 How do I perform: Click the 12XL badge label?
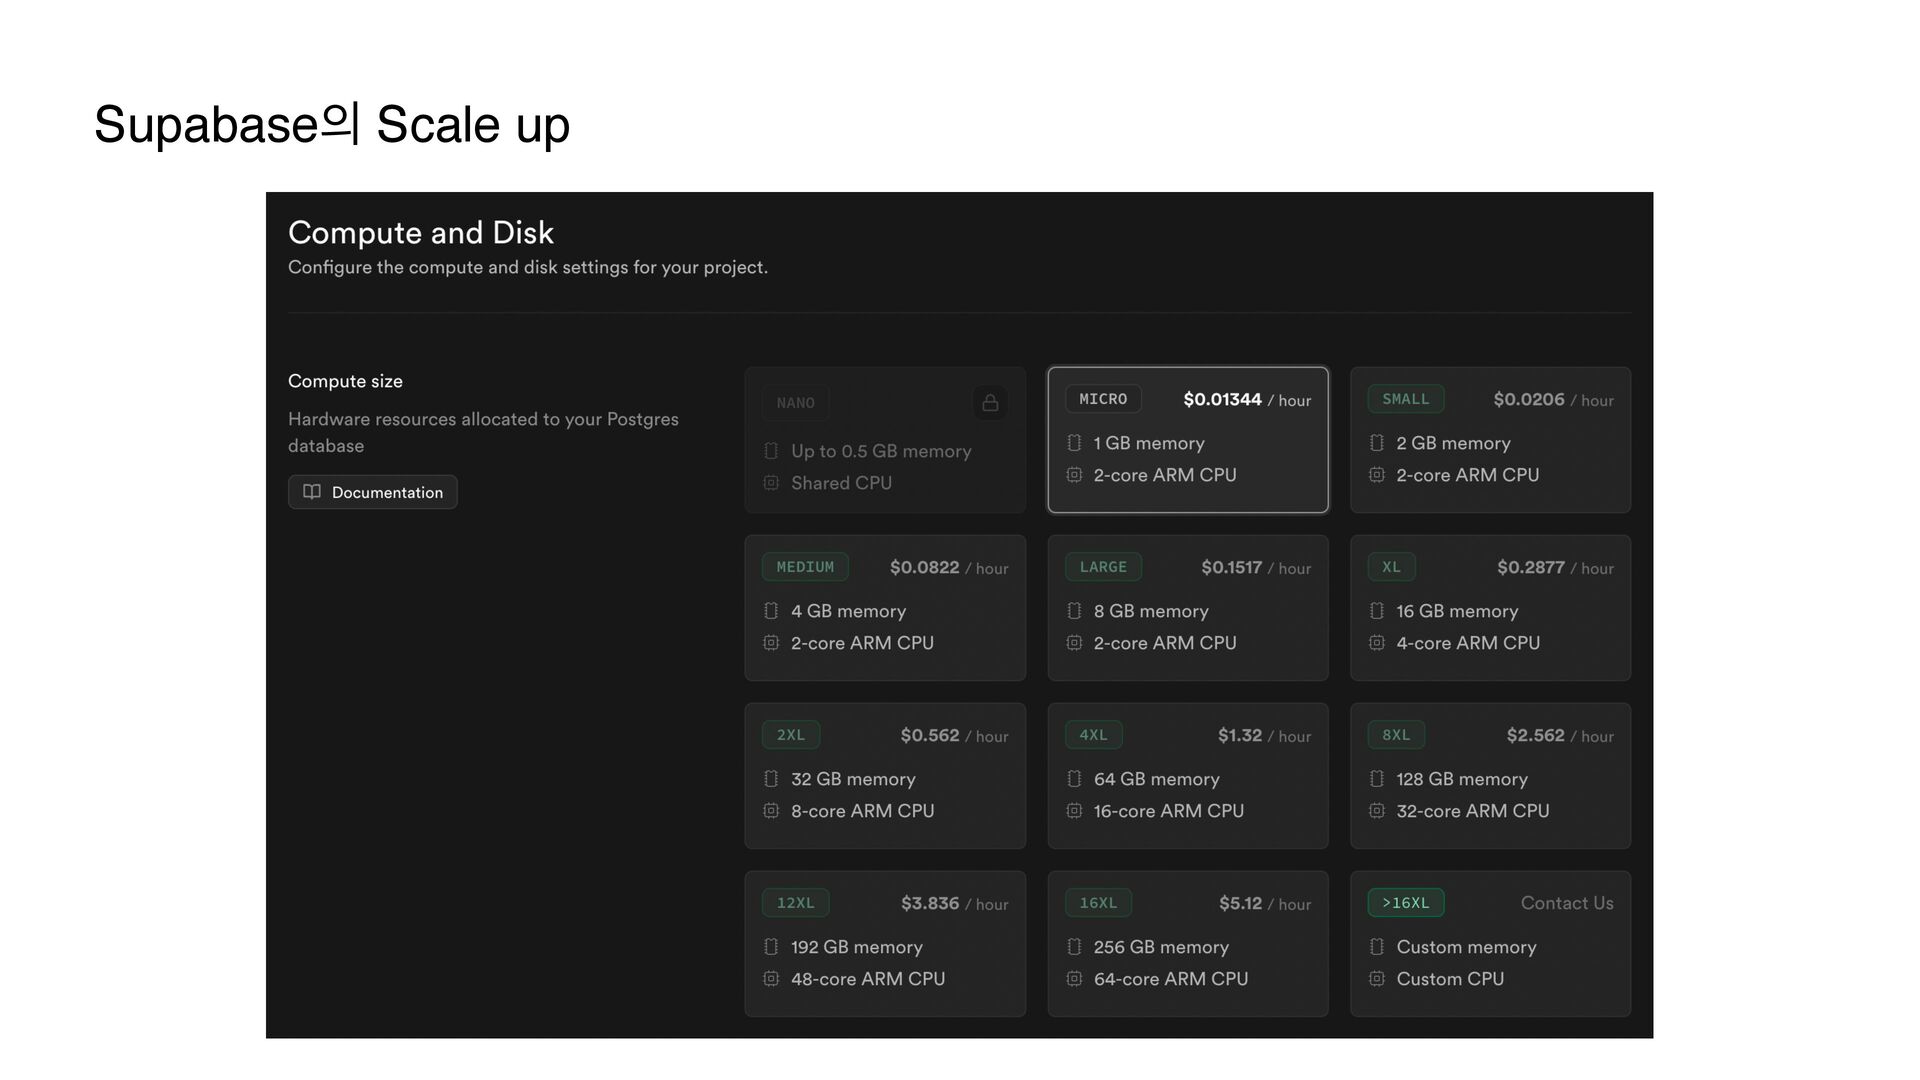coord(795,903)
